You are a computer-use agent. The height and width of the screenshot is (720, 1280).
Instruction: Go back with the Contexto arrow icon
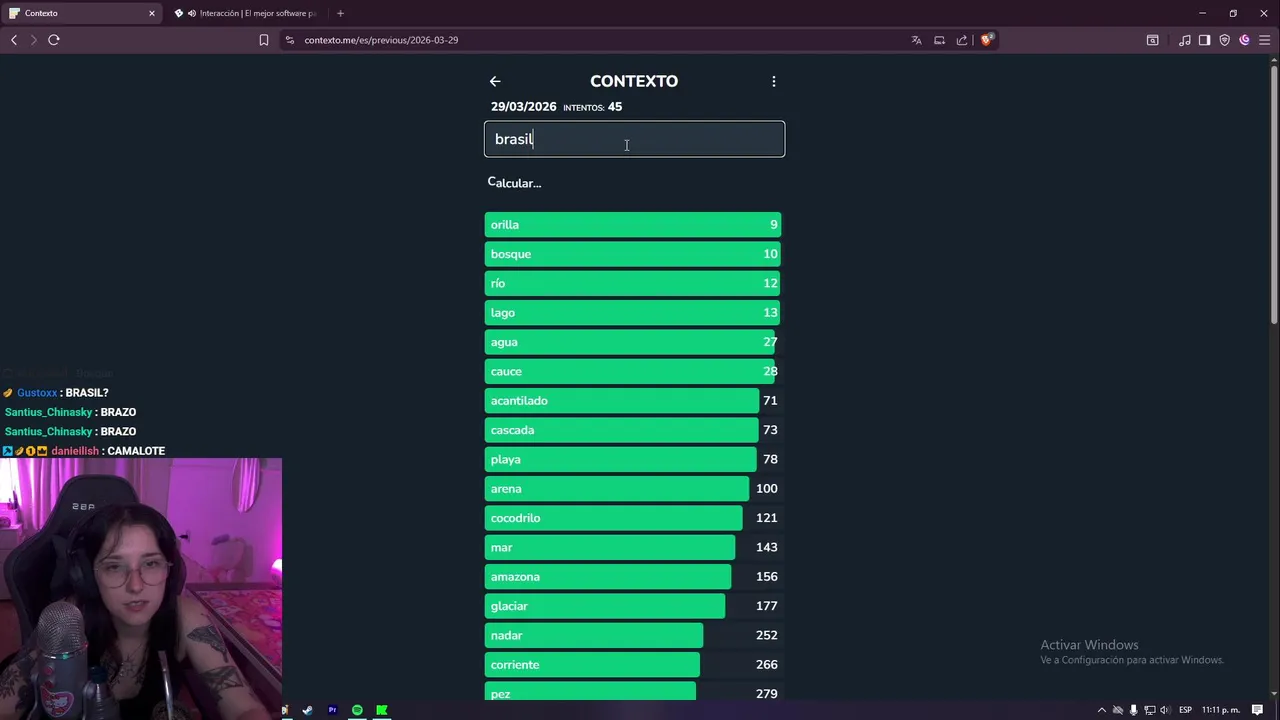495,81
